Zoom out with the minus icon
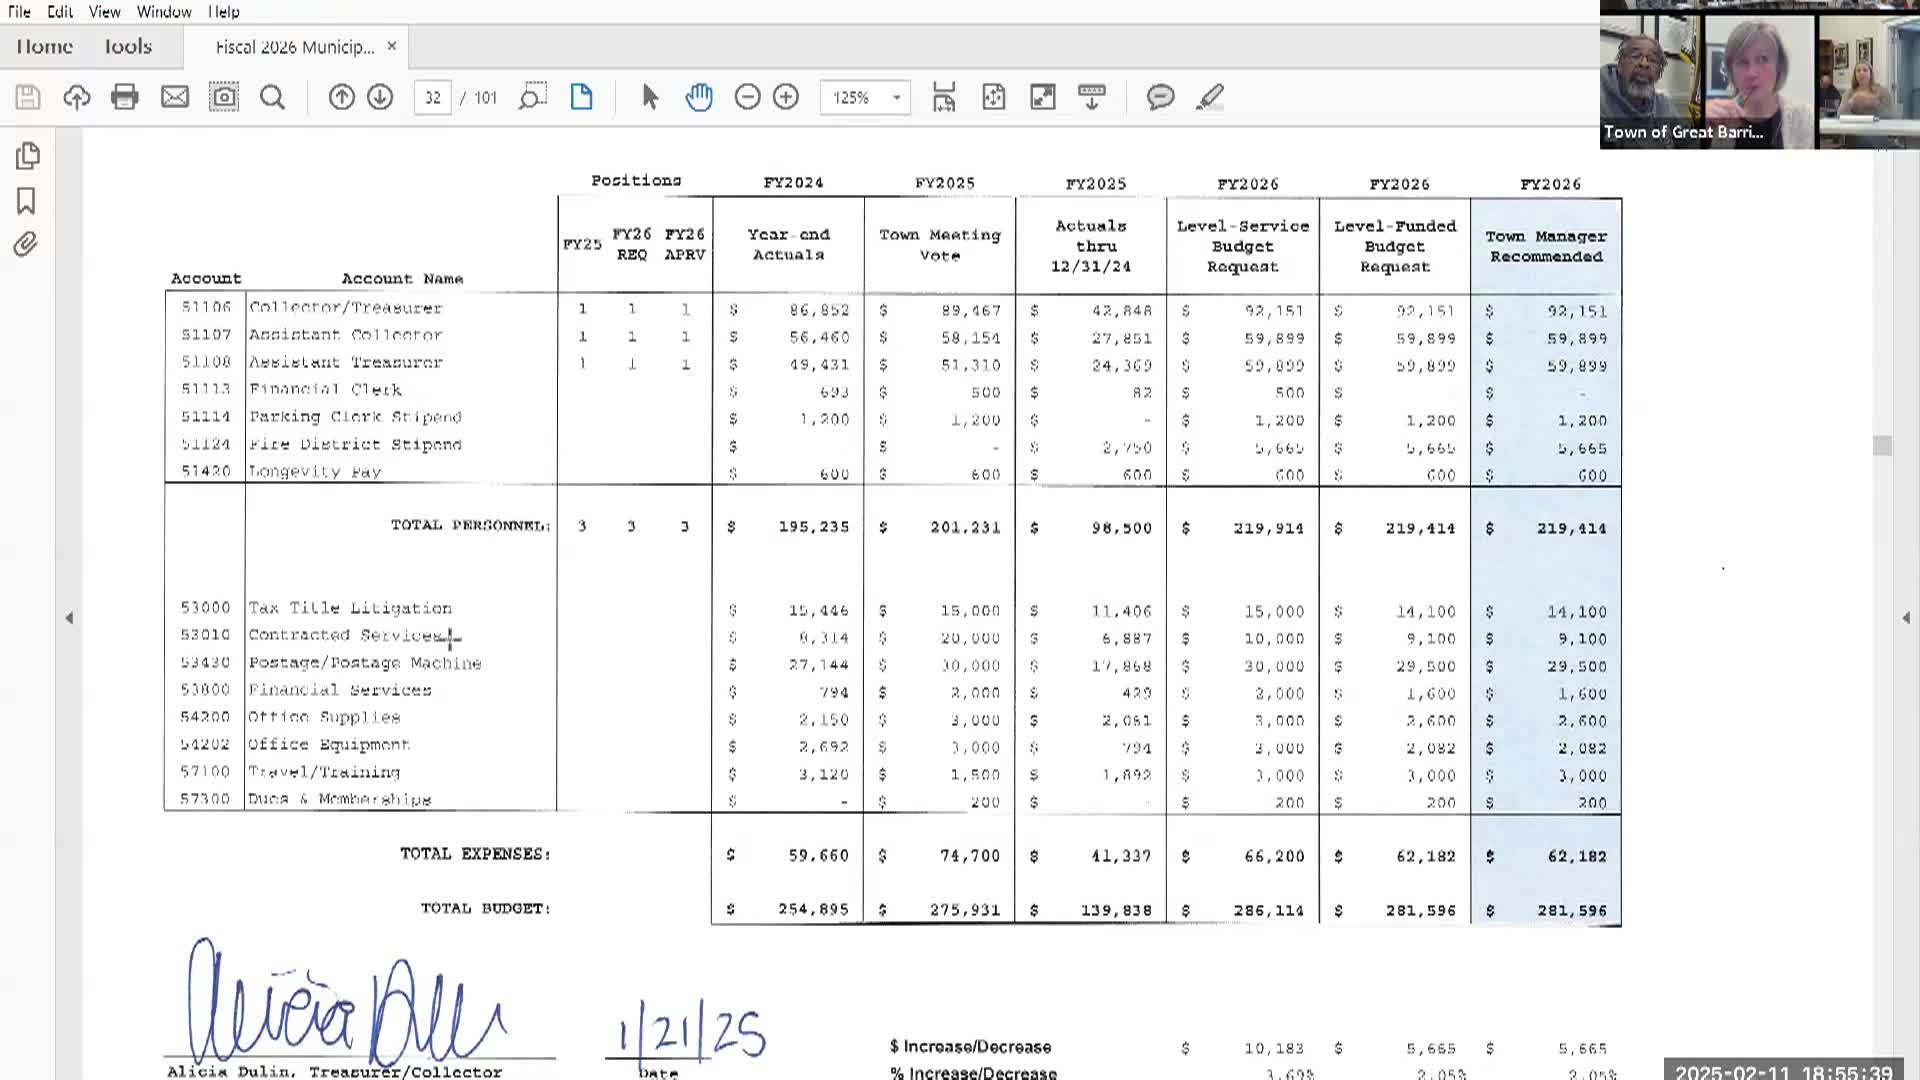The image size is (1920, 1080). point(747,97)
